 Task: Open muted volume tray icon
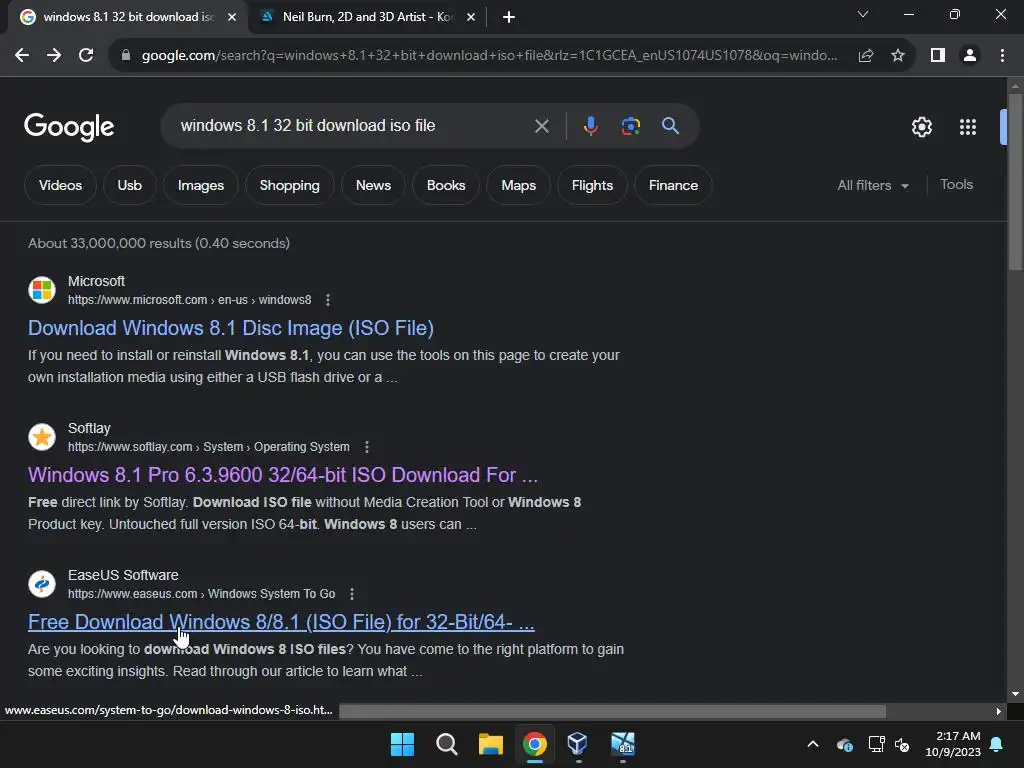coord(902,744)
